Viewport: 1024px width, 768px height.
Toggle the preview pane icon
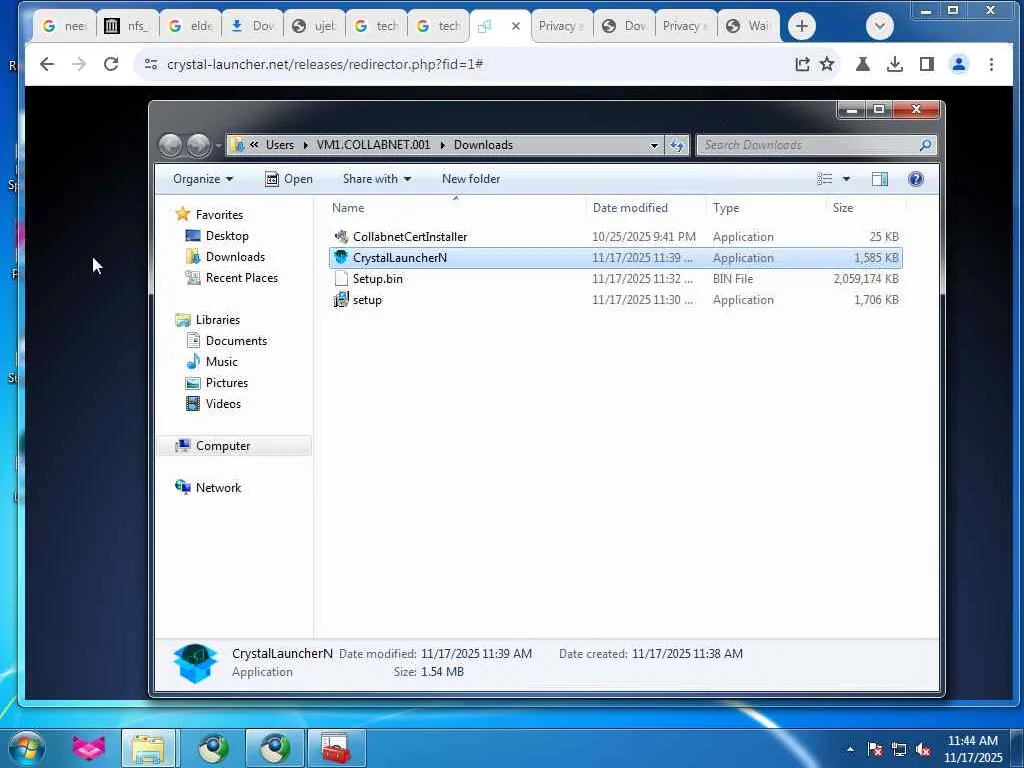click(x=880, y=179)
